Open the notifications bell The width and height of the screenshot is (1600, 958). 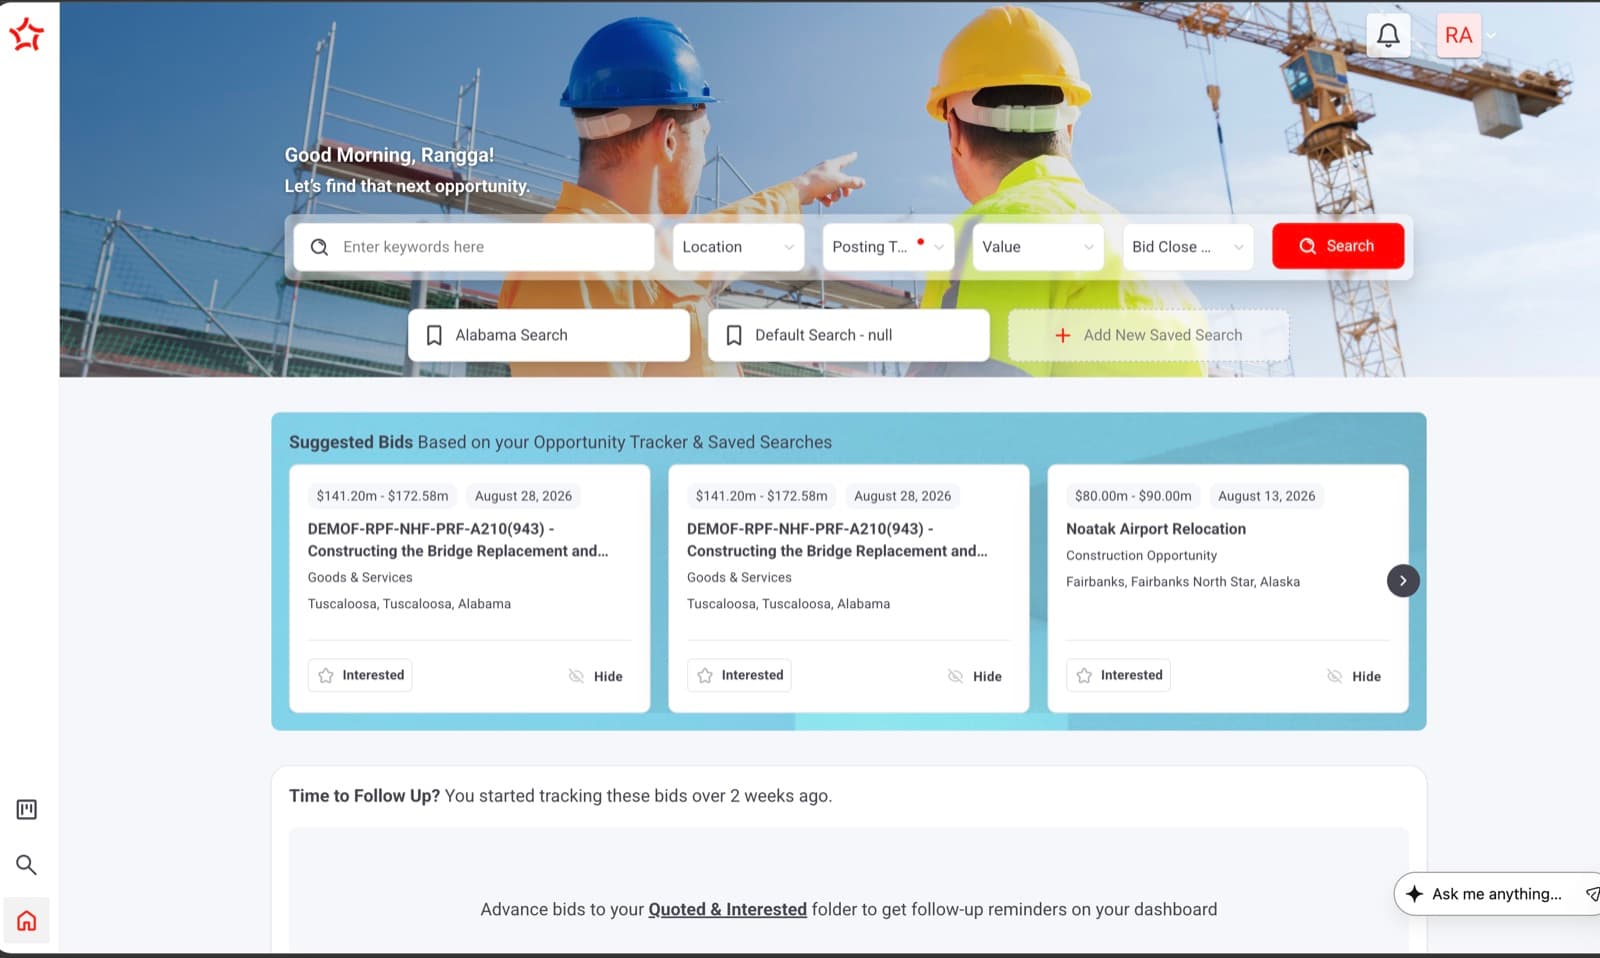pos(1388,36)
